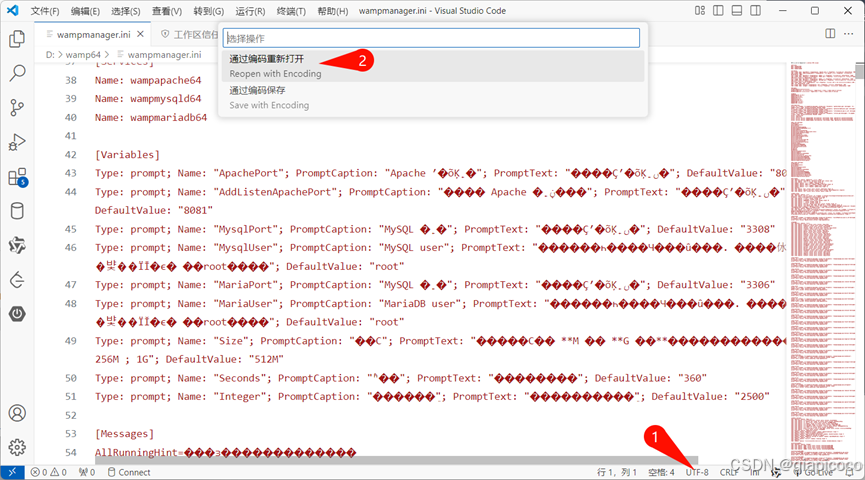Focus the 选择操作 quick pick input
The image size is (865, 480).
point(431,38)
